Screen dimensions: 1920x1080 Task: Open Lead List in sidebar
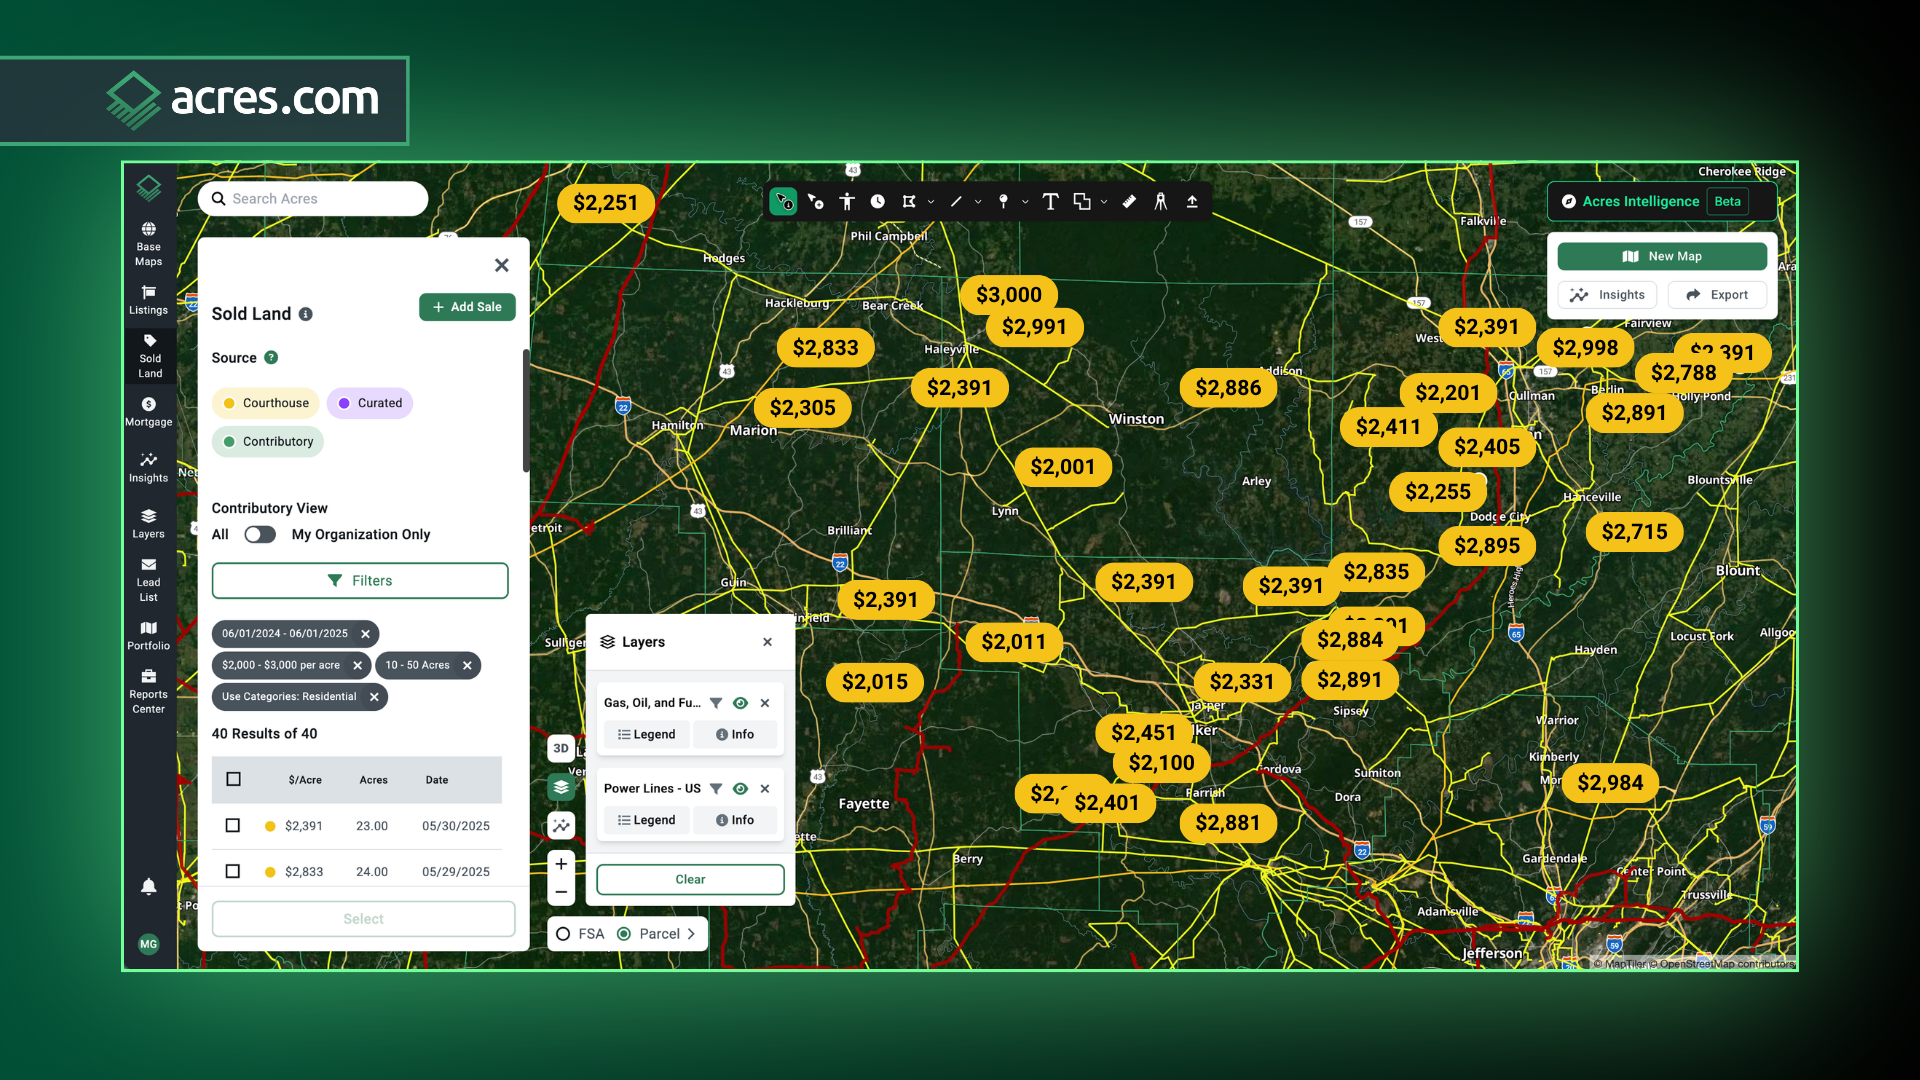tap(148, 580)
